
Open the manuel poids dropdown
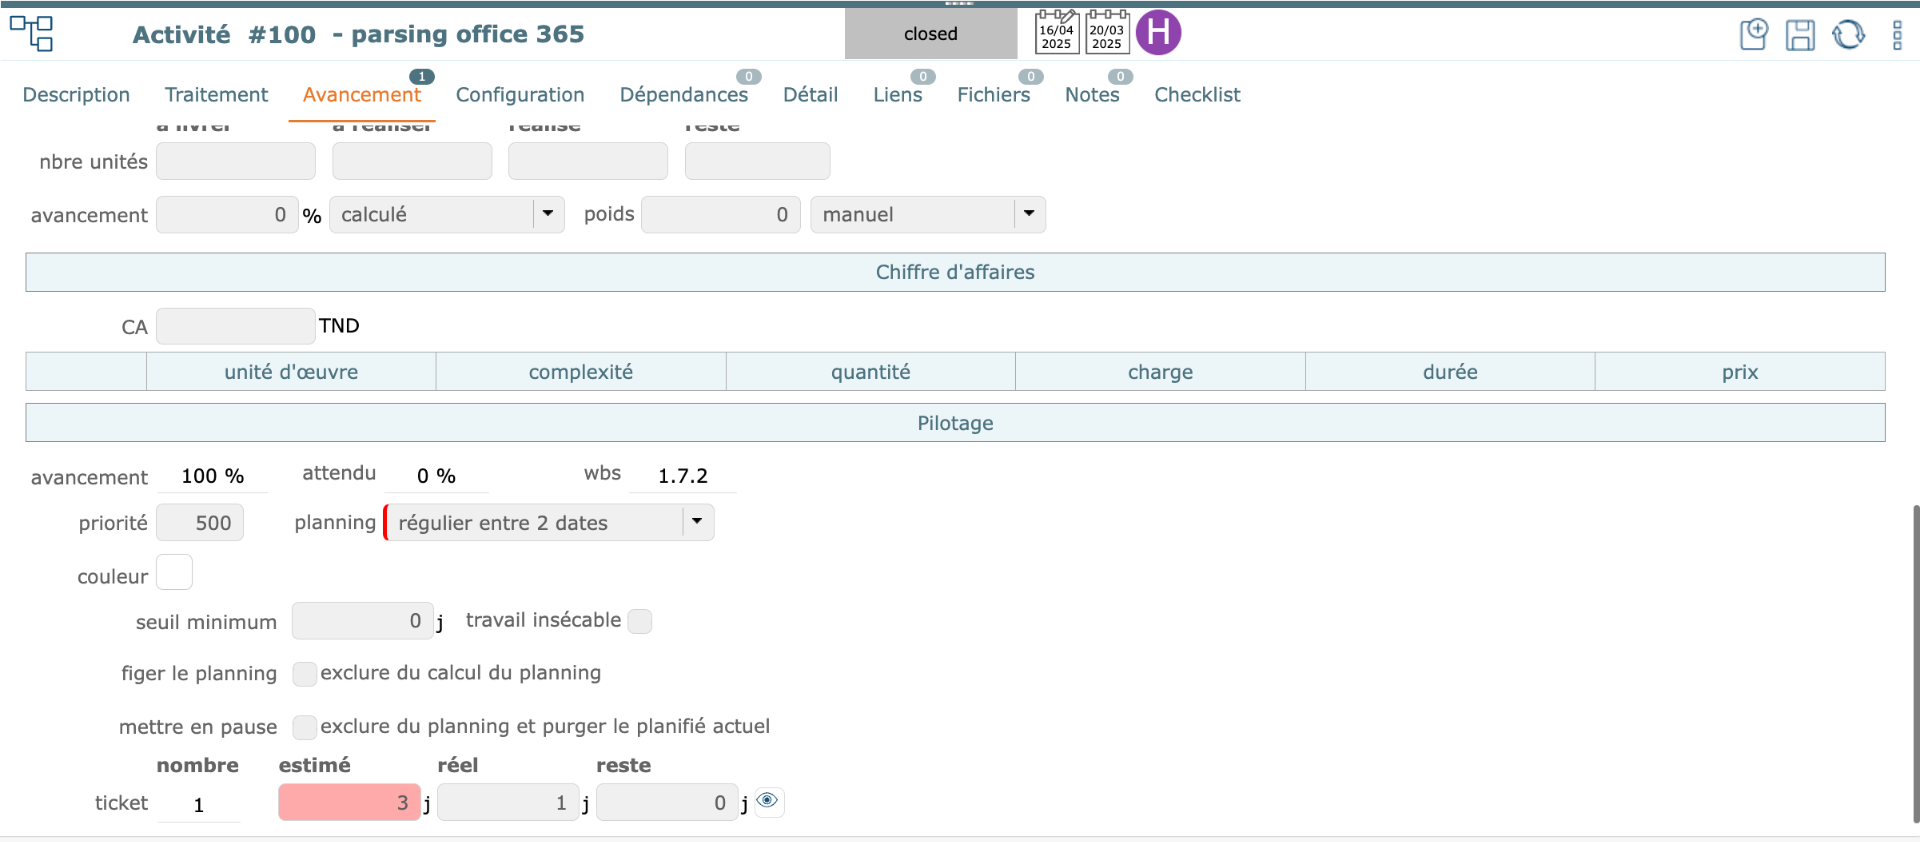[1028, 214]
